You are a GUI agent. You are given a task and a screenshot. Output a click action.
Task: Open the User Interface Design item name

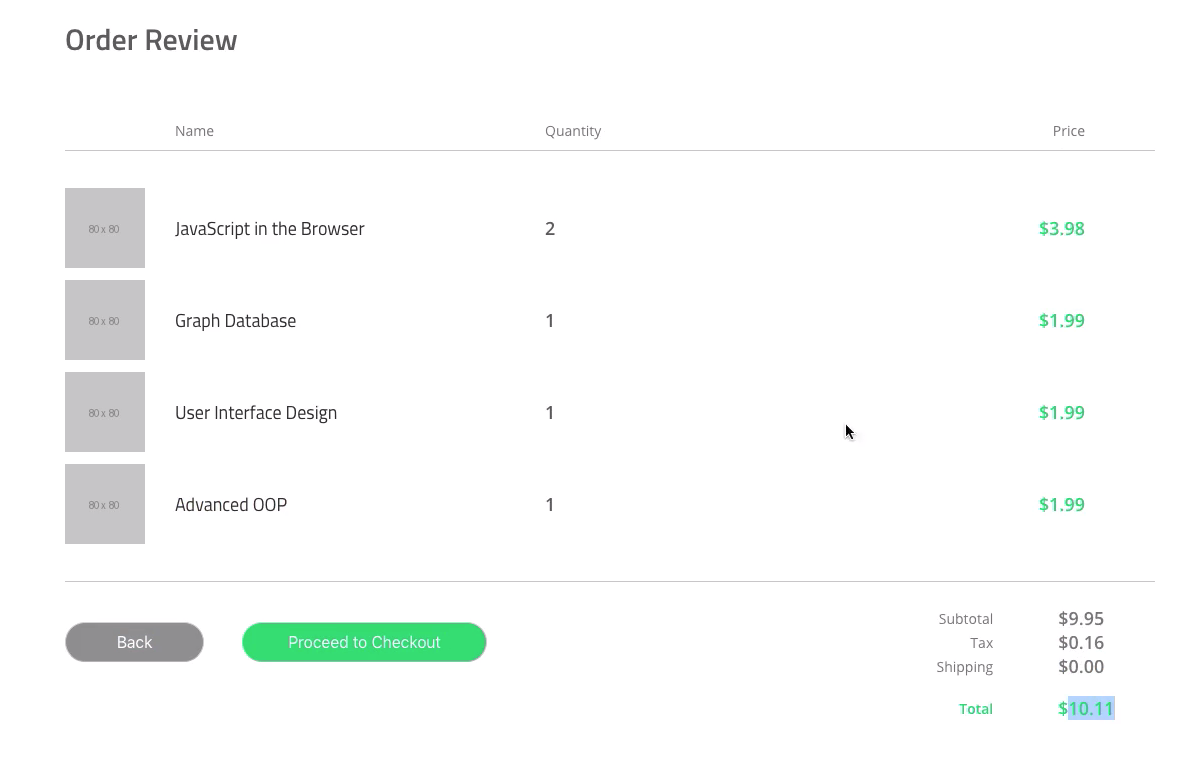[x=256, y=413]
